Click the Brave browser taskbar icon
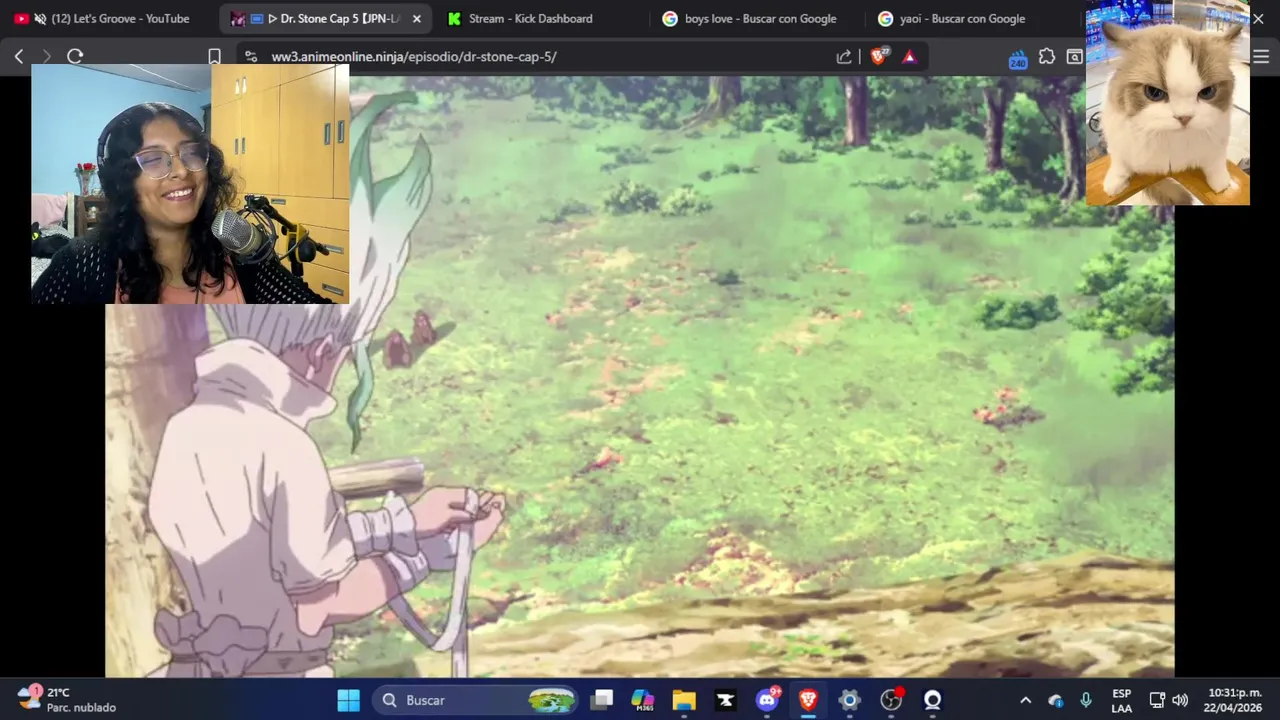Image resolution: width=1280 pixels, height=720 pixels. 808,700
